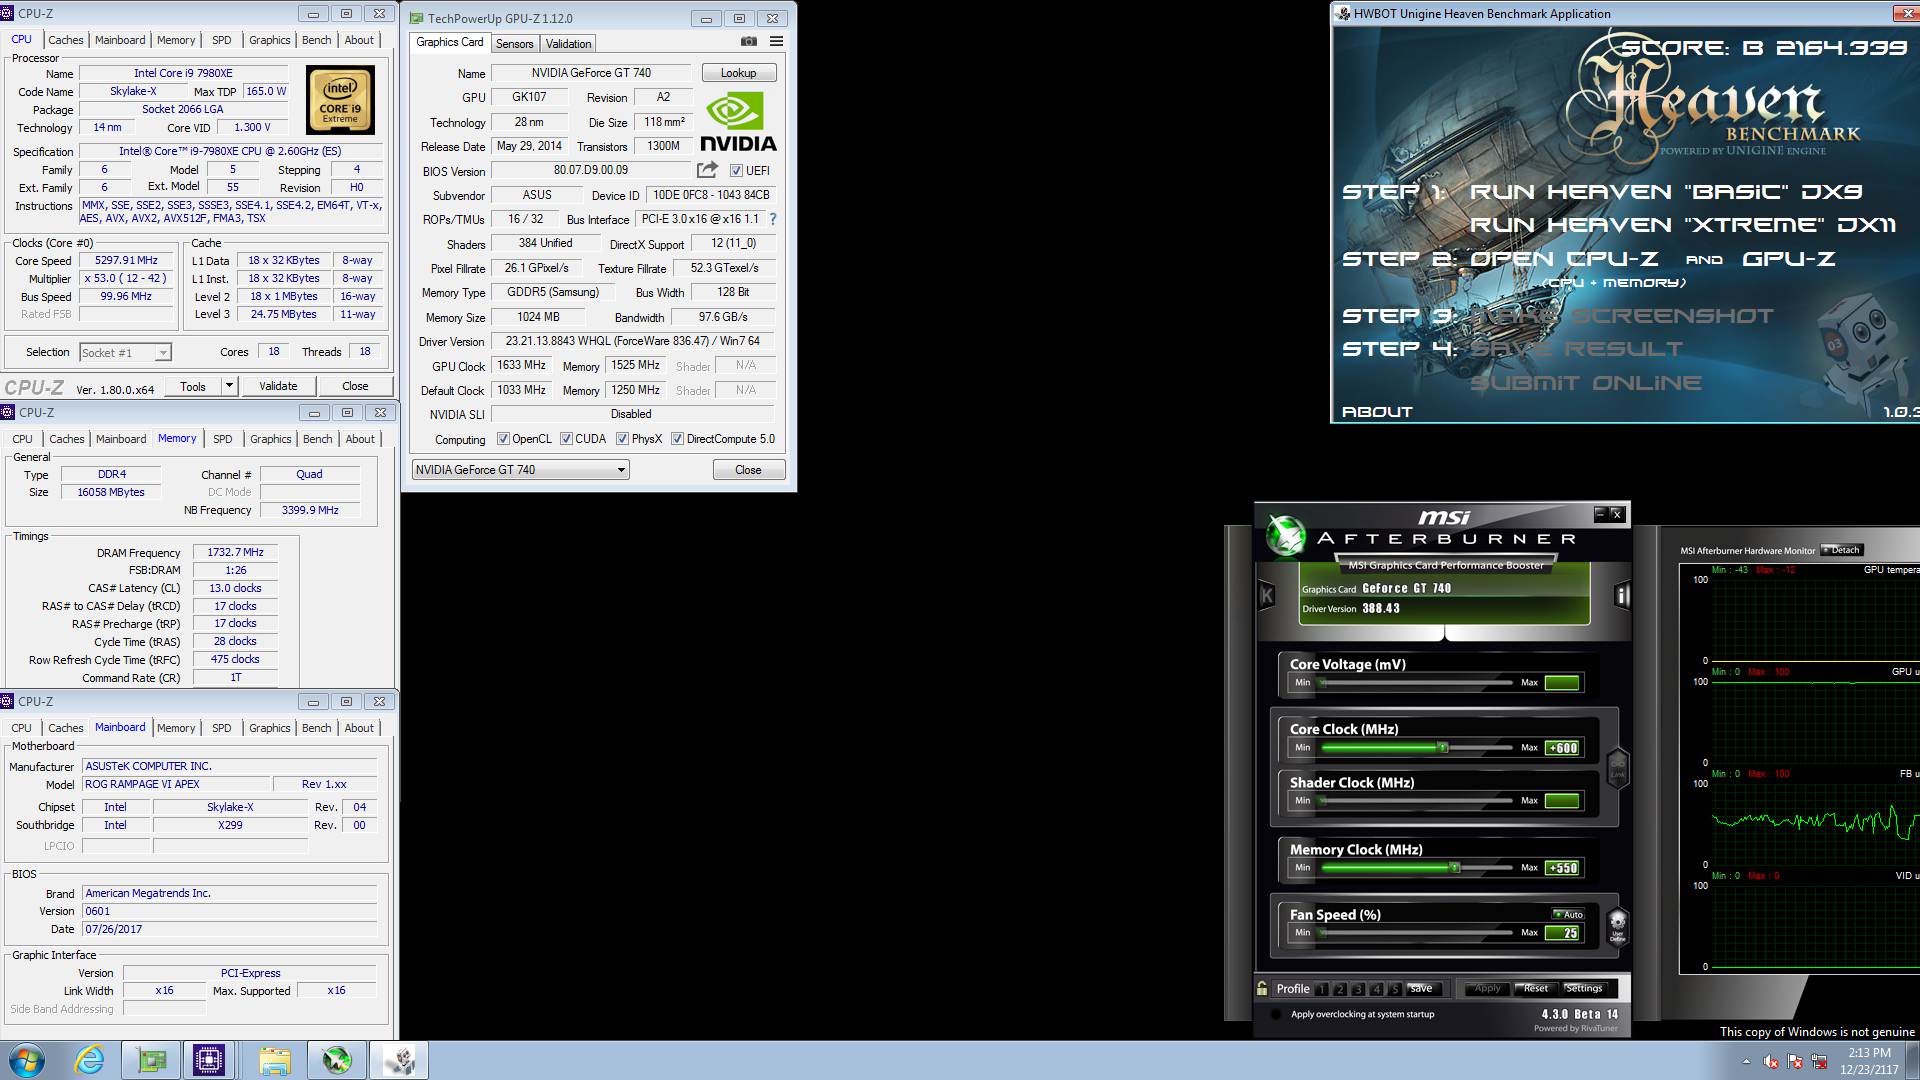This screenshot has height=1080, width=1920.
Task: Switch to the Sensors tab in GPU-Z
Action: pyautogui.click(x=514, y=44)
